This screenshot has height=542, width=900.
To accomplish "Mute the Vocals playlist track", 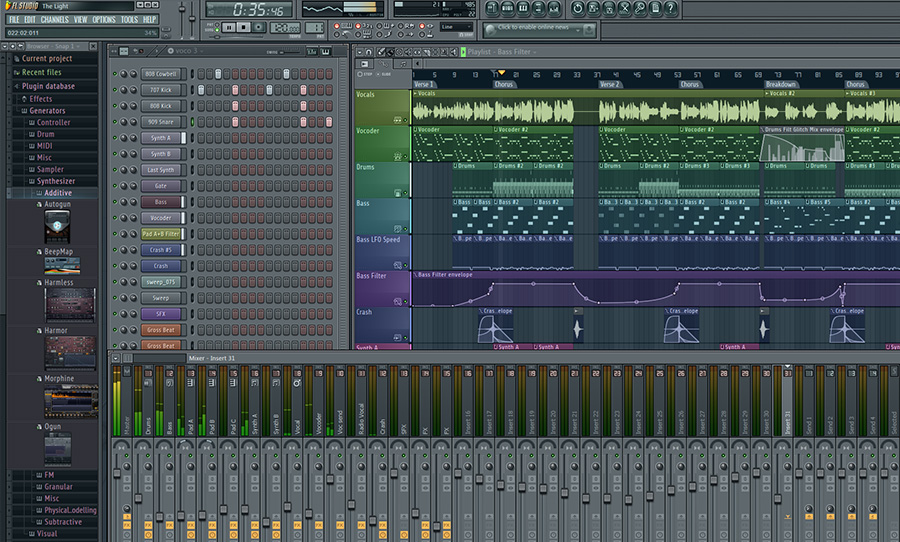I will pyautogui.click(x=405, y=120).
